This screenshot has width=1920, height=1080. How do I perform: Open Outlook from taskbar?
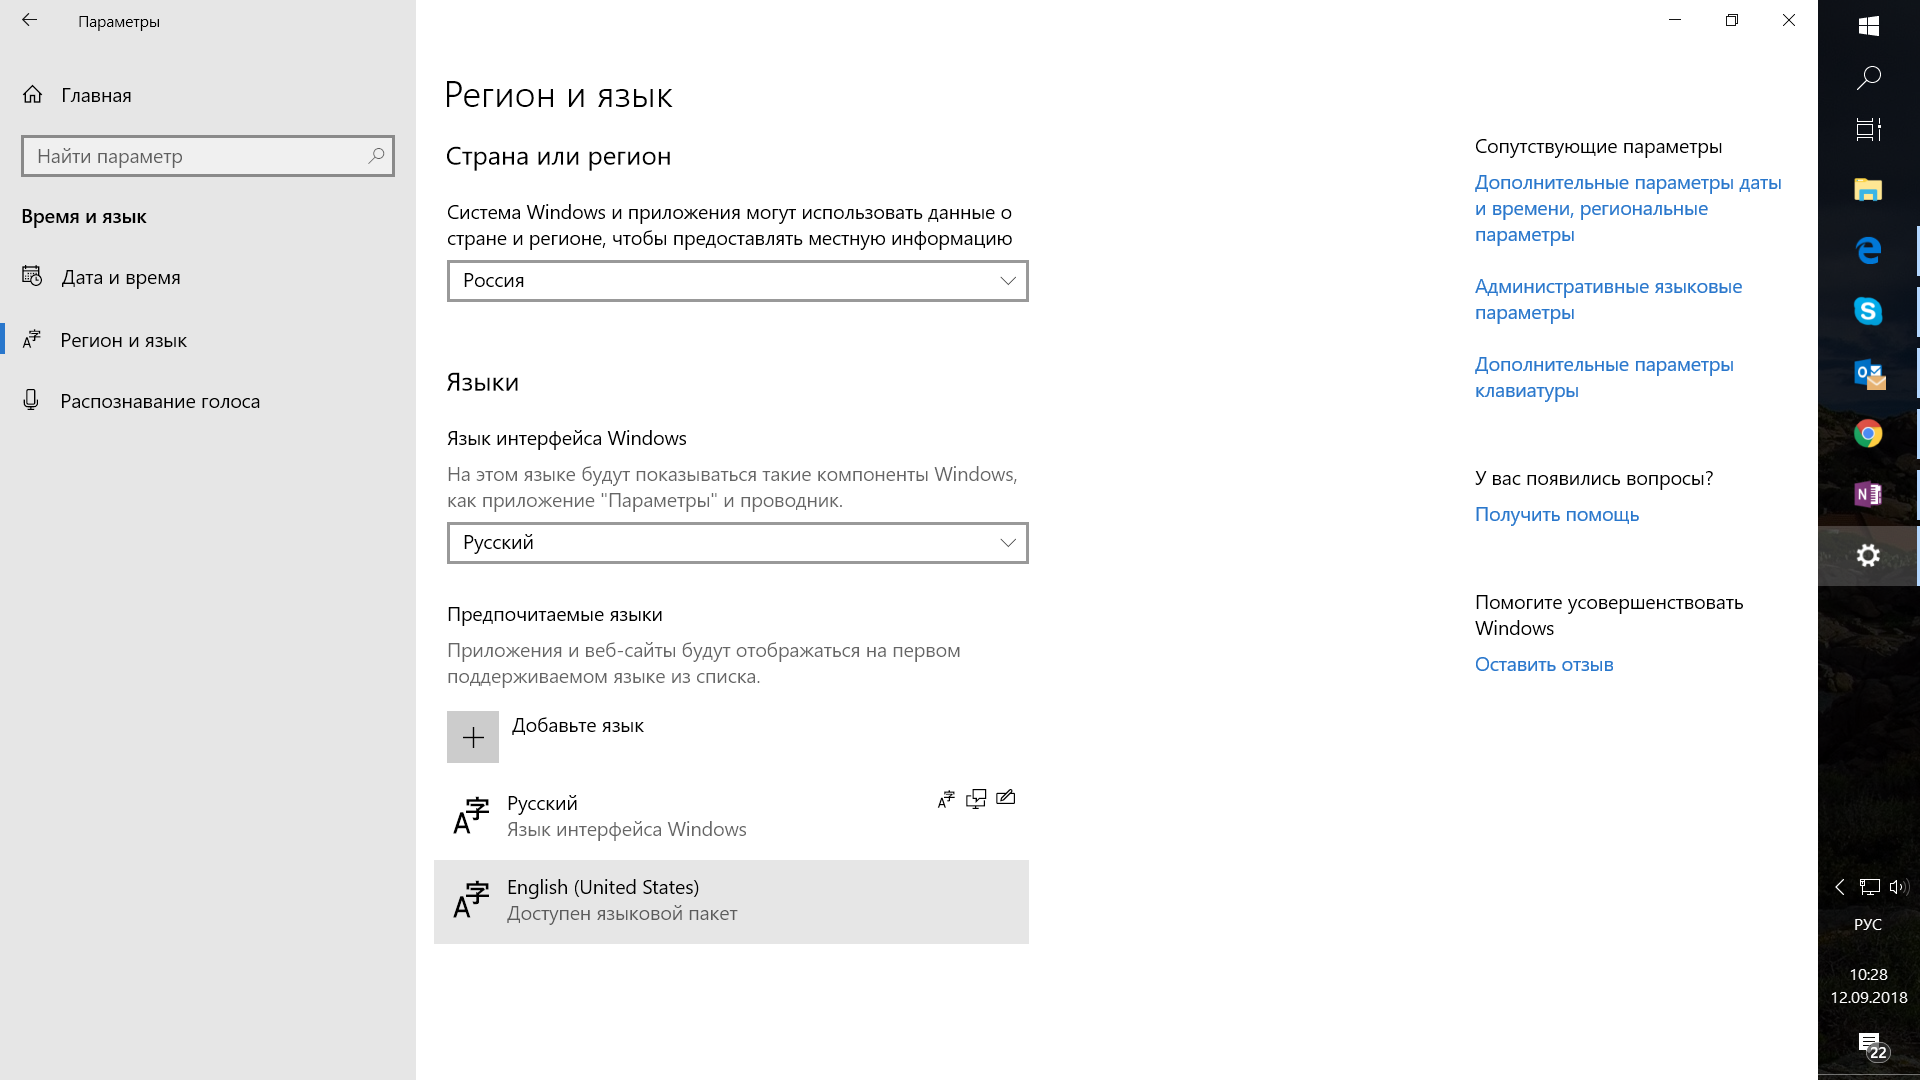1870,373
